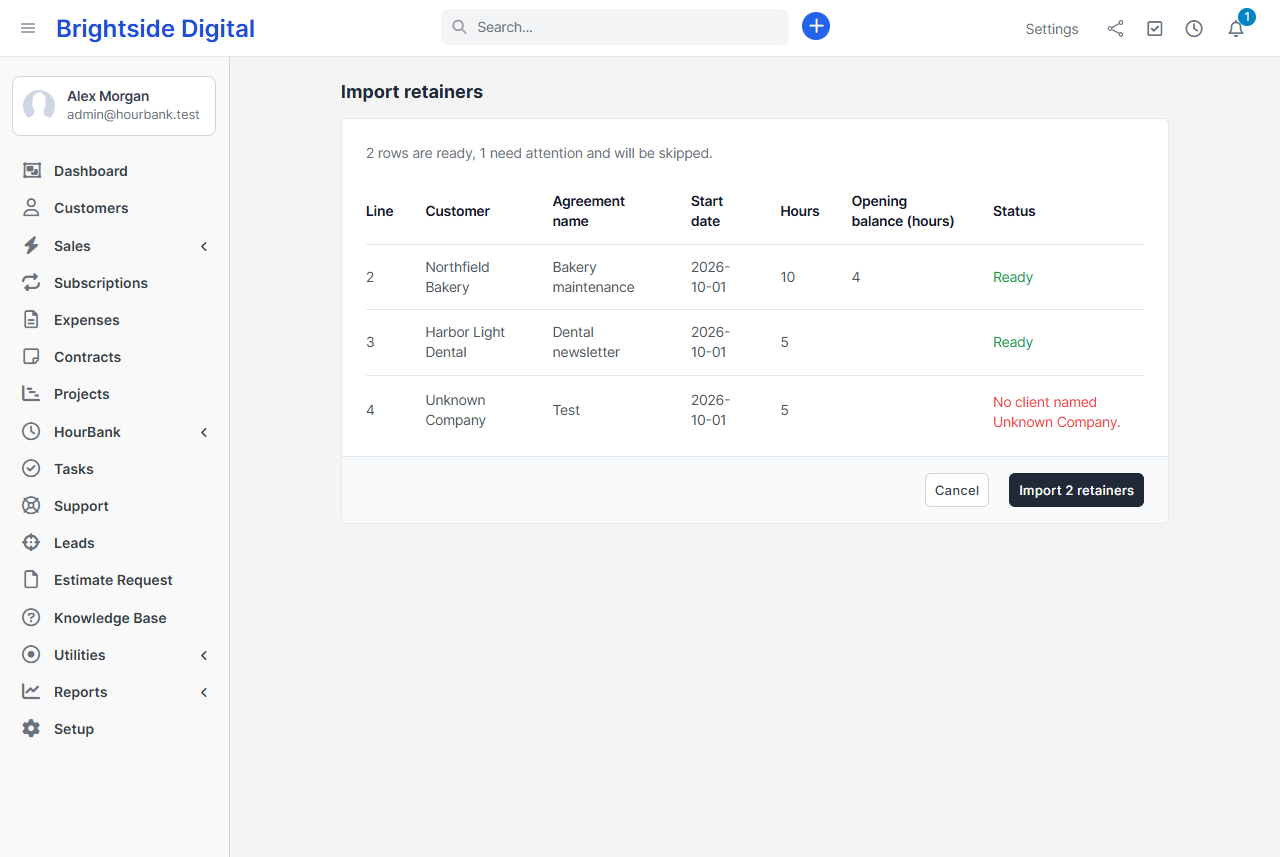Open the hamburger menu icon
Image resolution: width=1280 pixels, height=857 pixels.
coord(28,28)
